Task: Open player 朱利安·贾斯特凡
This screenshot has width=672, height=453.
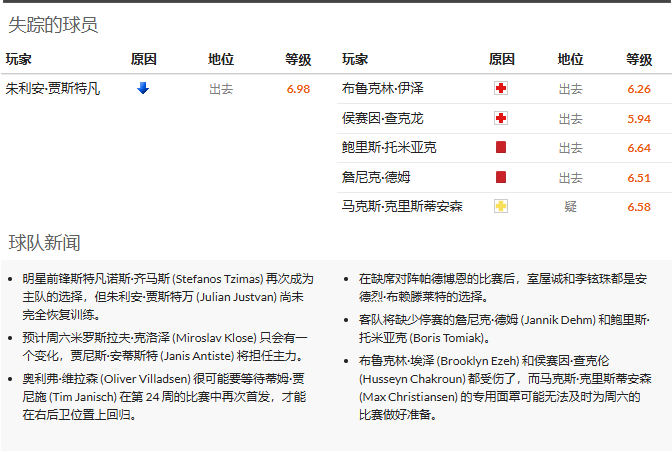Action: click(52, 89)
